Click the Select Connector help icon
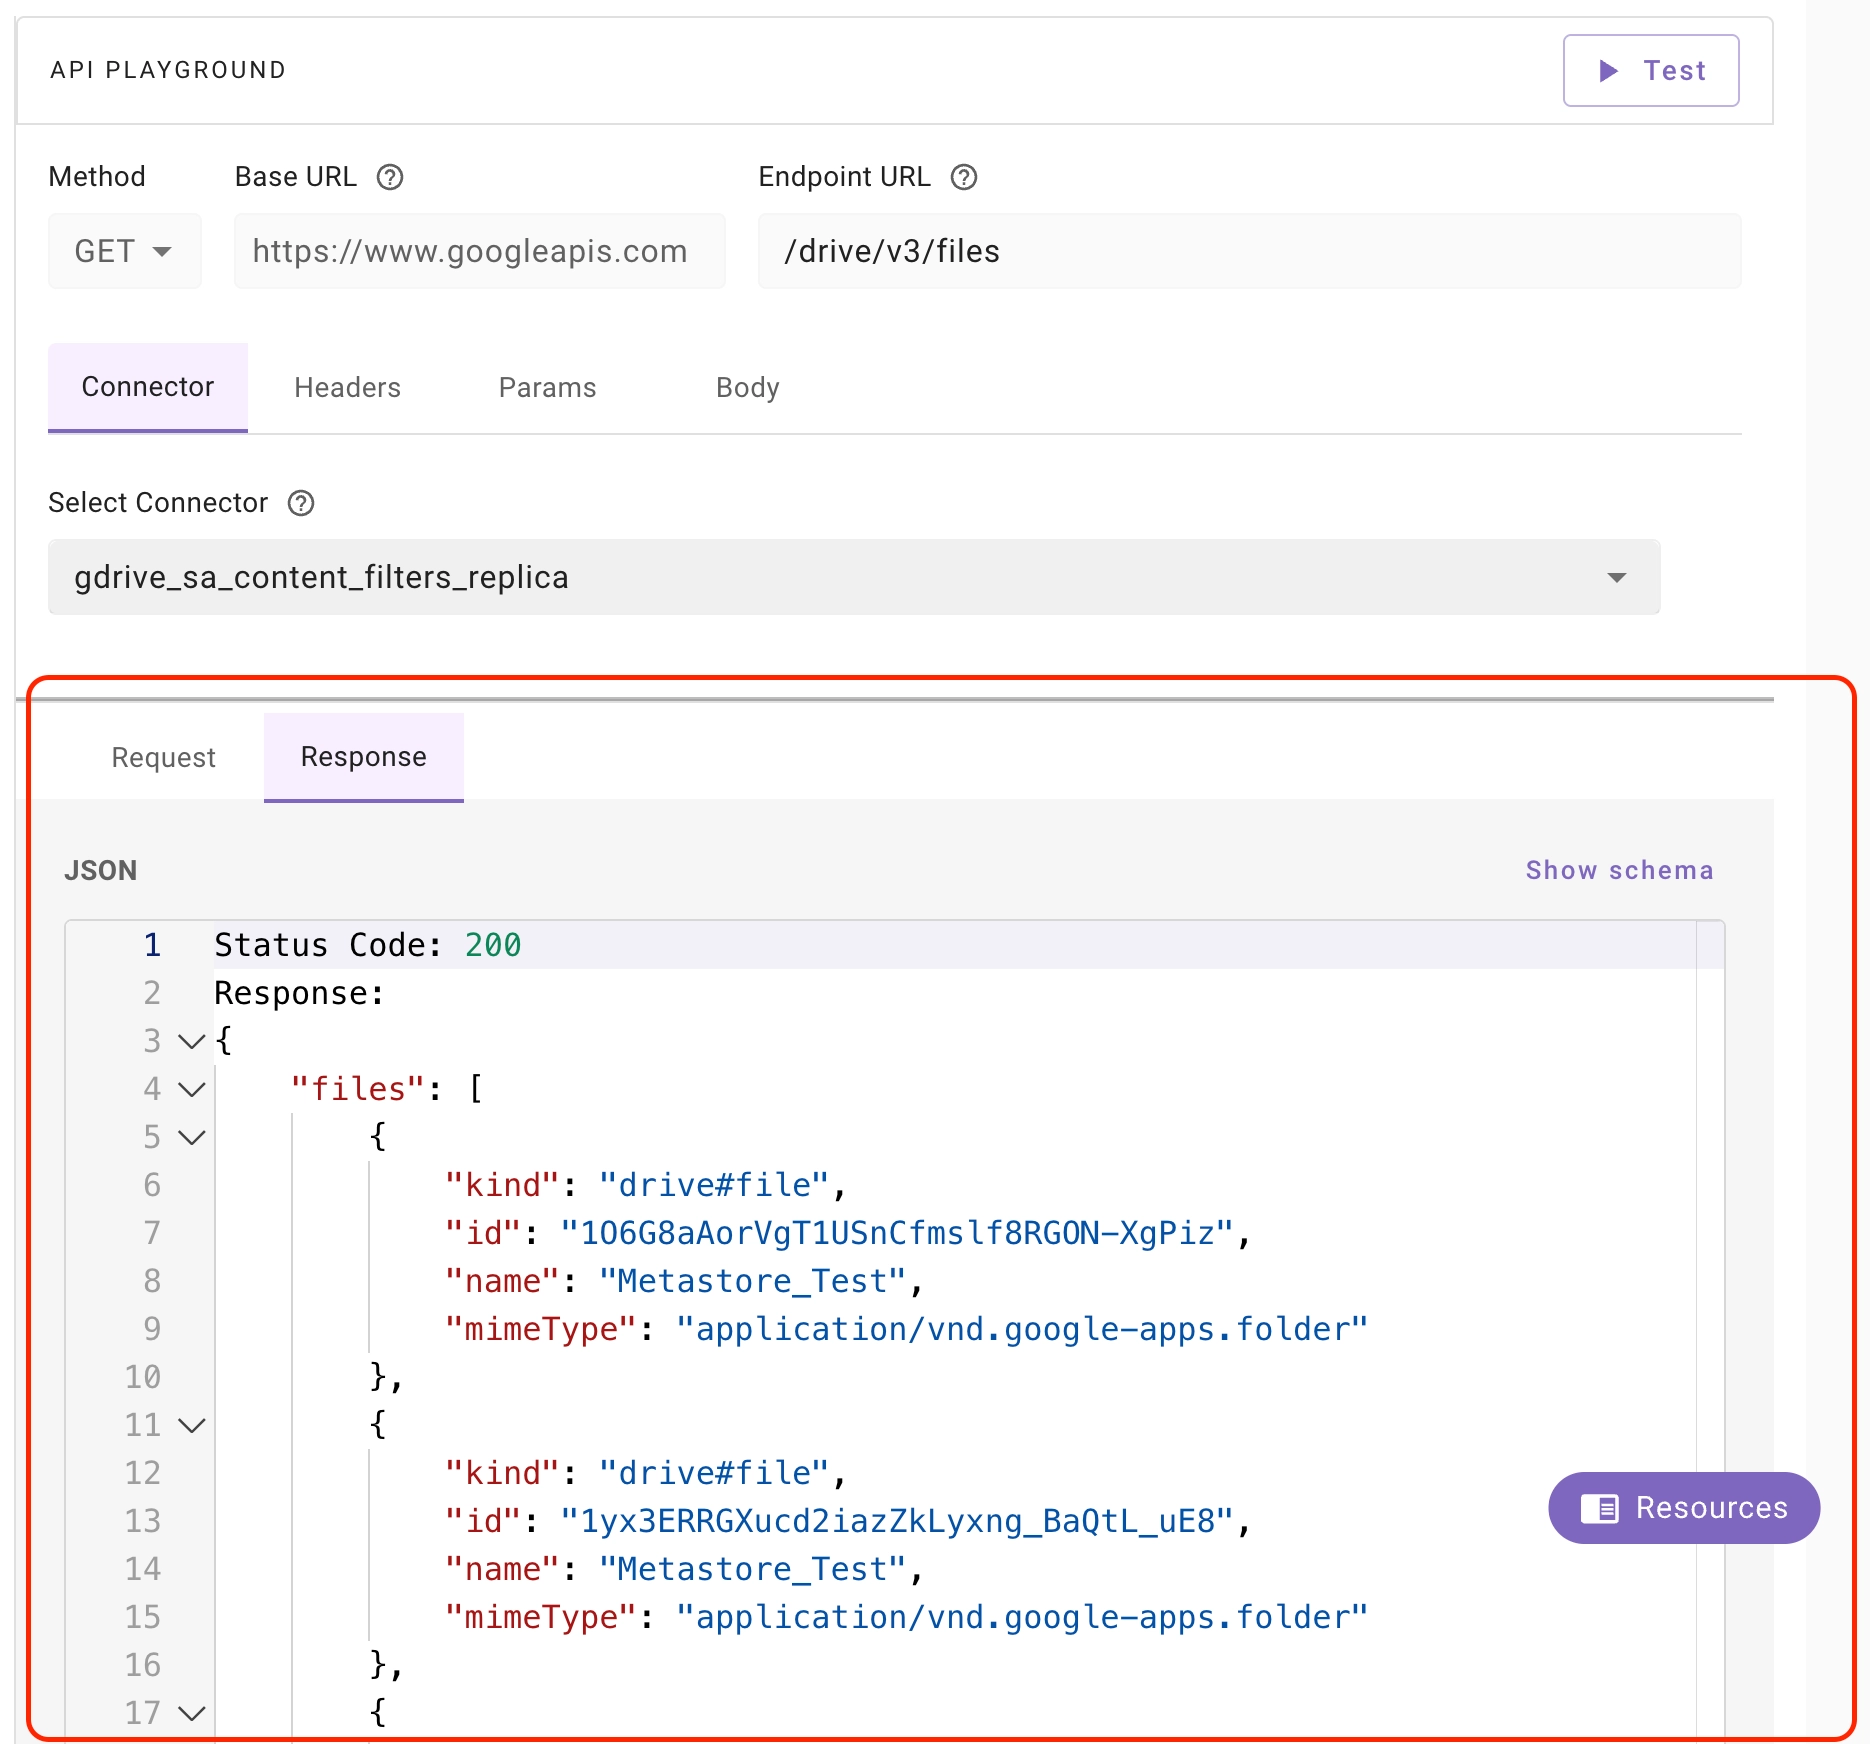Viewport: 1870px width, 1744px height. coord(301,503)
